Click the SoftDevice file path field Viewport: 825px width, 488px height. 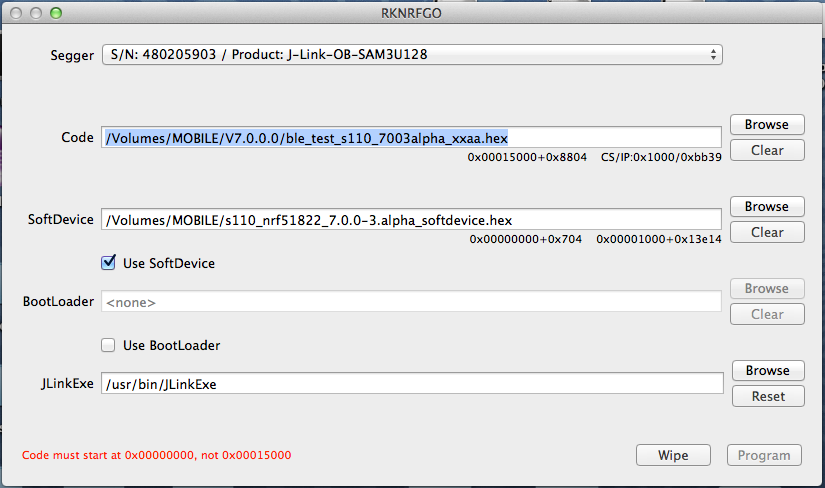tap(411, 220)
